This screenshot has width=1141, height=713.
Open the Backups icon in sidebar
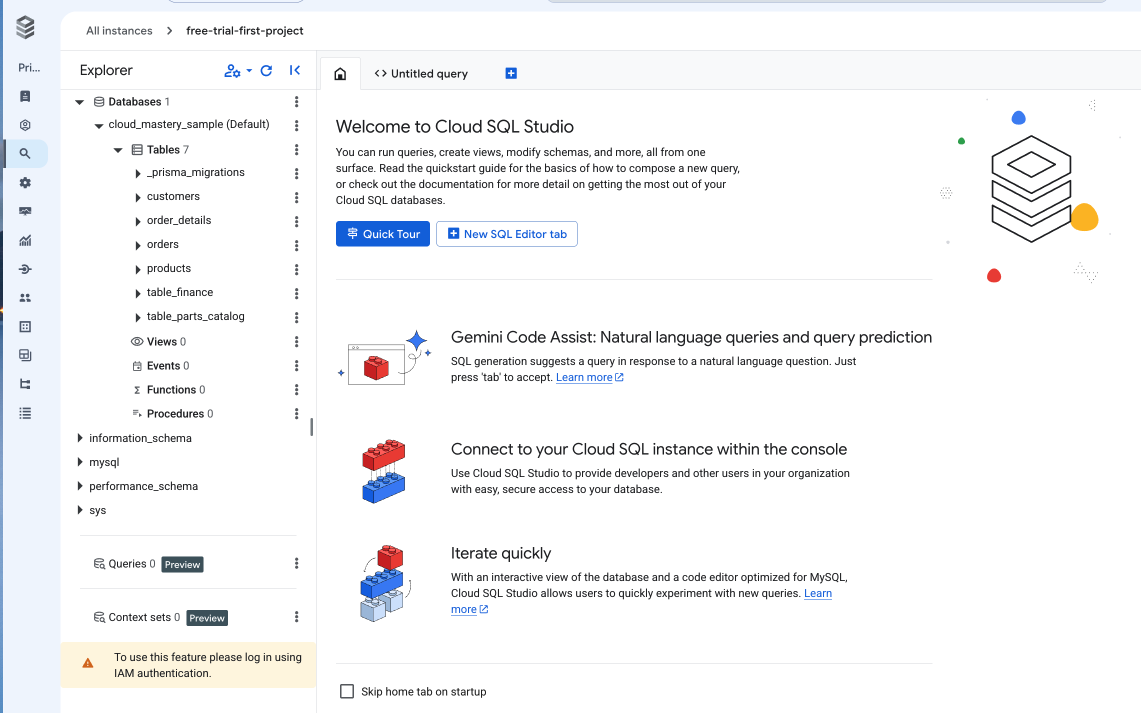tap(25, 355)
